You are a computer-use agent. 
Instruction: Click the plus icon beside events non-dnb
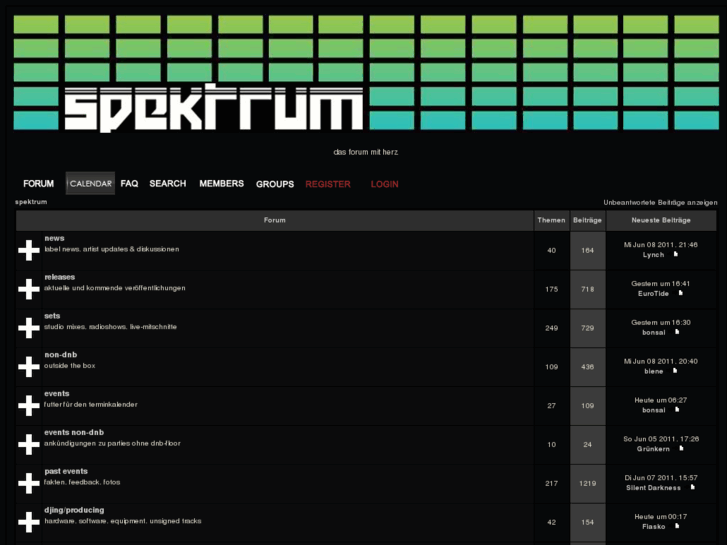29,444
